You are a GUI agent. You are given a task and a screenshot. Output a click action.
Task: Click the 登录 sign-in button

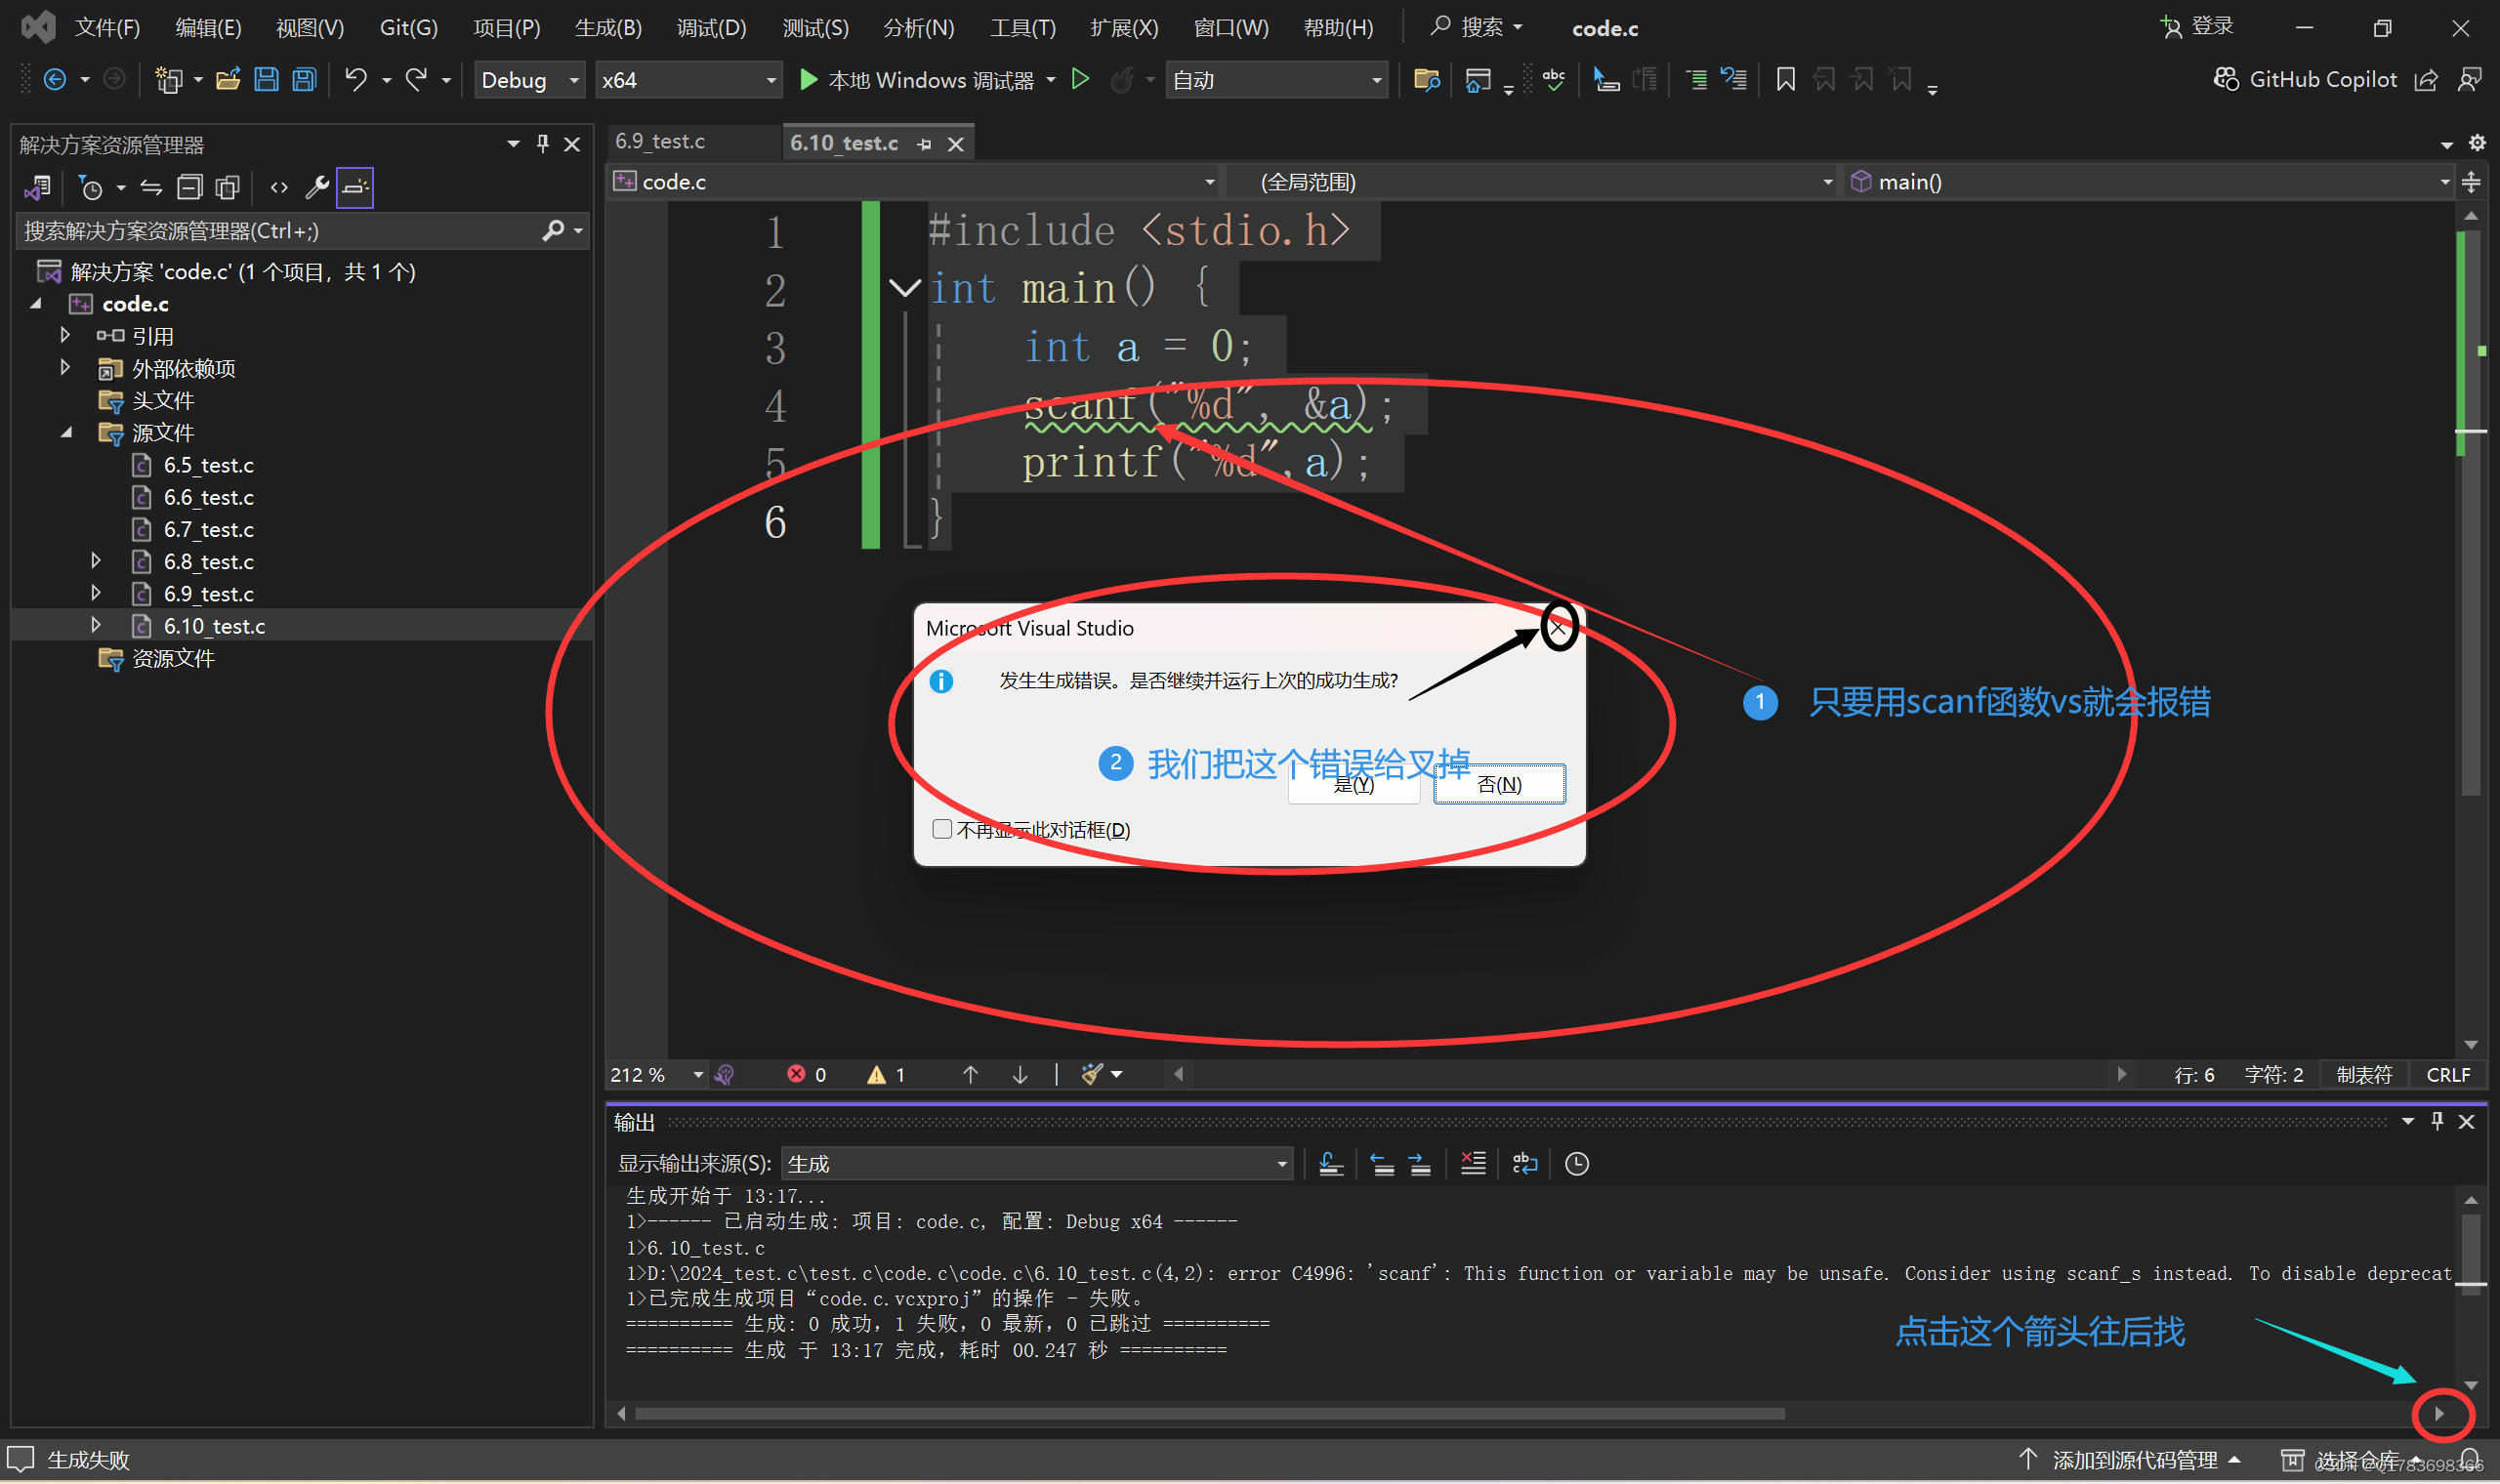pos(2197,27)
